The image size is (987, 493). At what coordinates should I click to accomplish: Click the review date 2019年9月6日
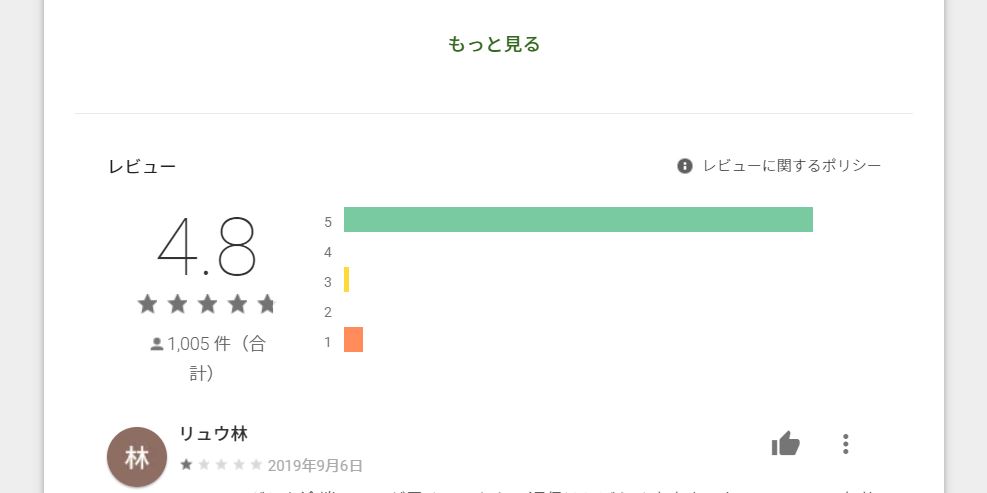315,466
